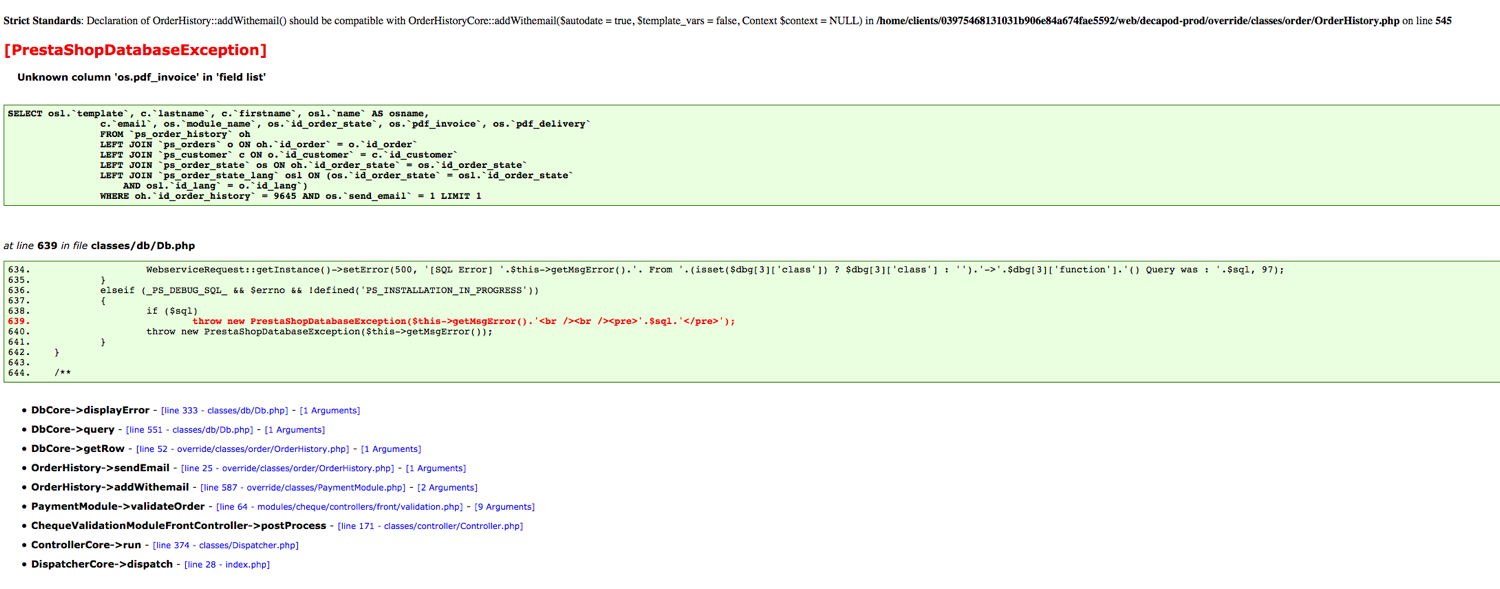Open the line 64 cheque validation.php link
The image size is (1500, 589).
click(x=340, y=507)
